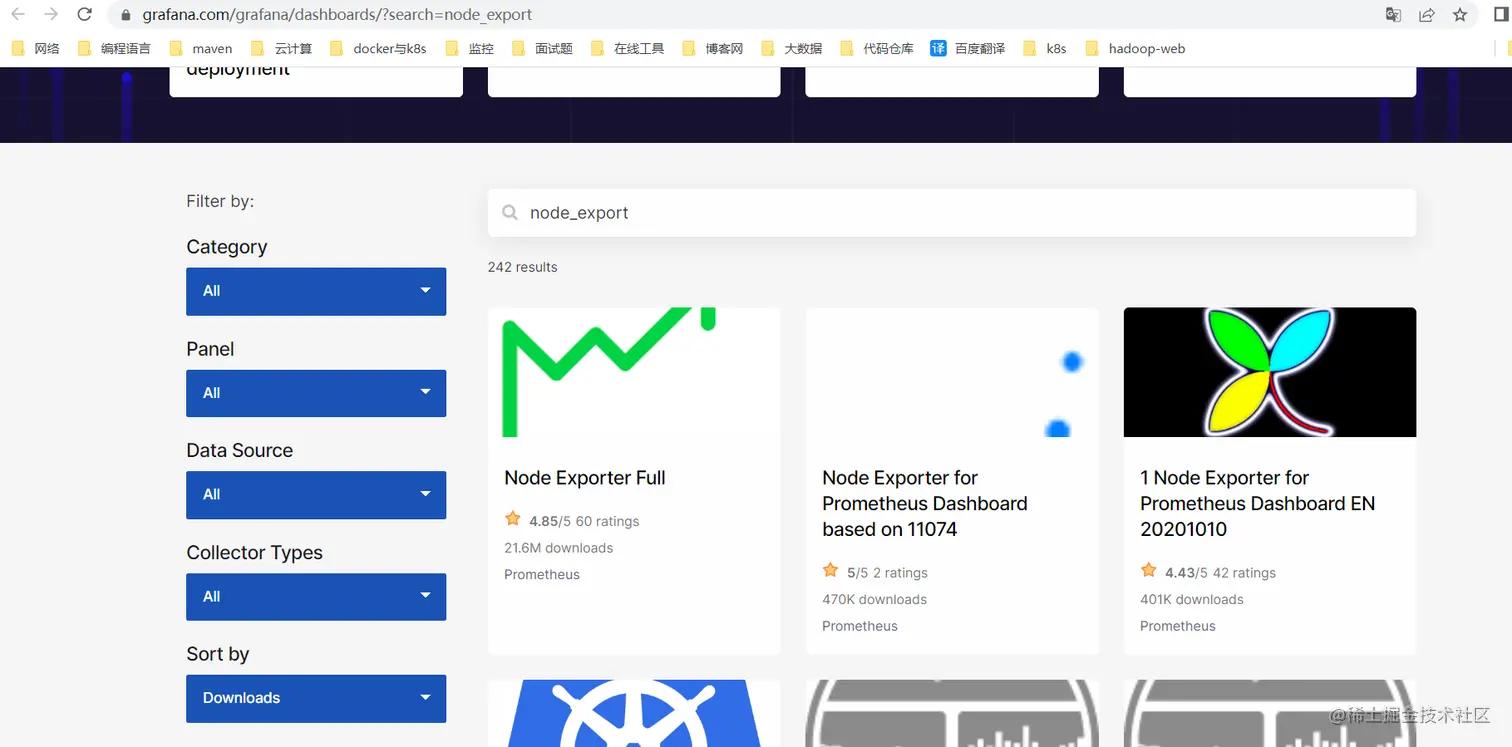Click the deployment card at the top
Image resolution: width=1512 pixels, height=747 pixels.
point(316,81)
